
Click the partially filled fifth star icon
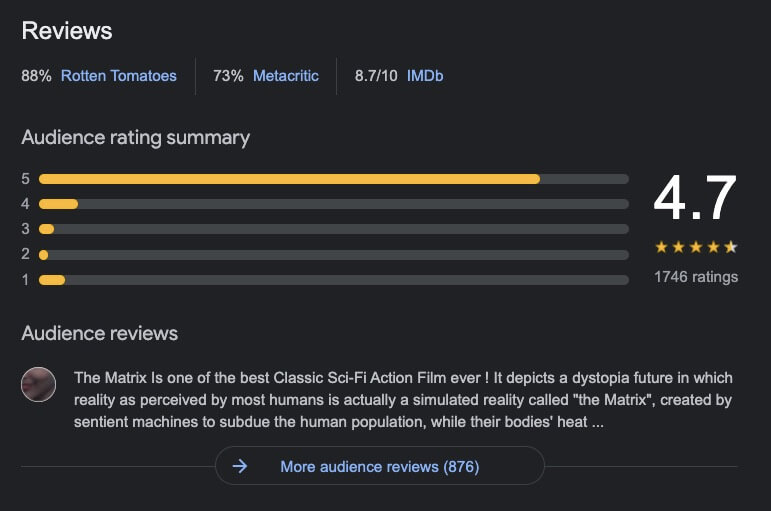click(x=731, y=247)
